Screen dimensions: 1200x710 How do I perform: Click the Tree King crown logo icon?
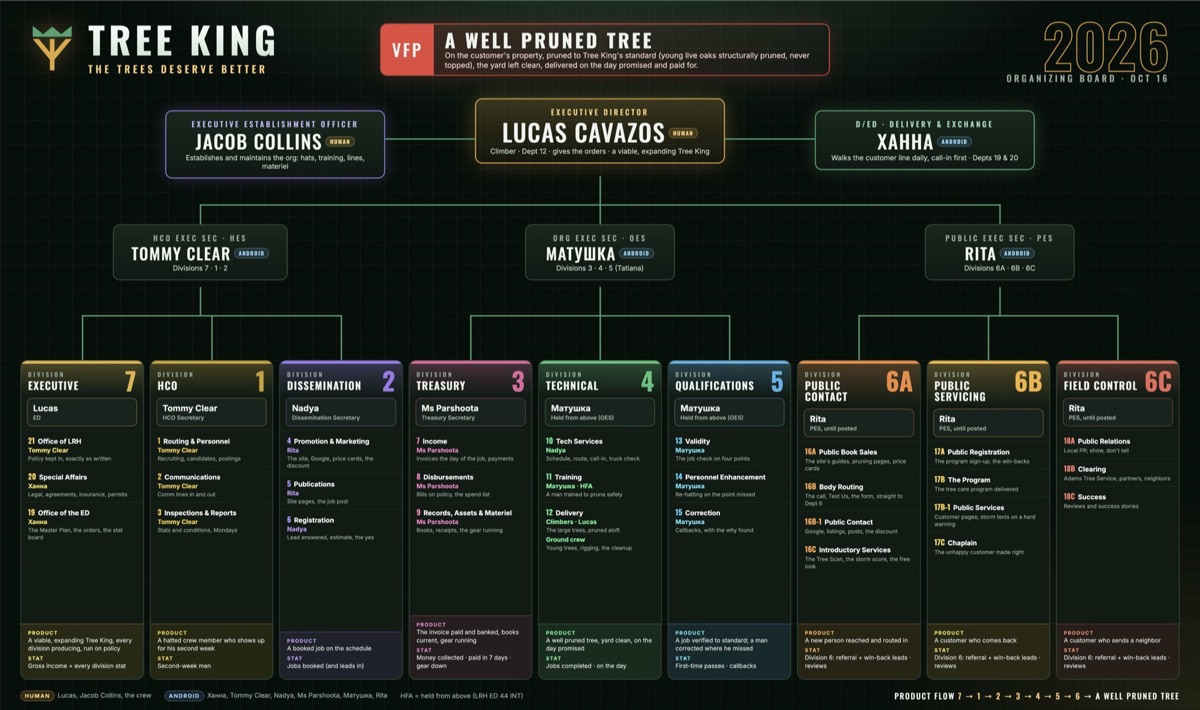(52, 48)
